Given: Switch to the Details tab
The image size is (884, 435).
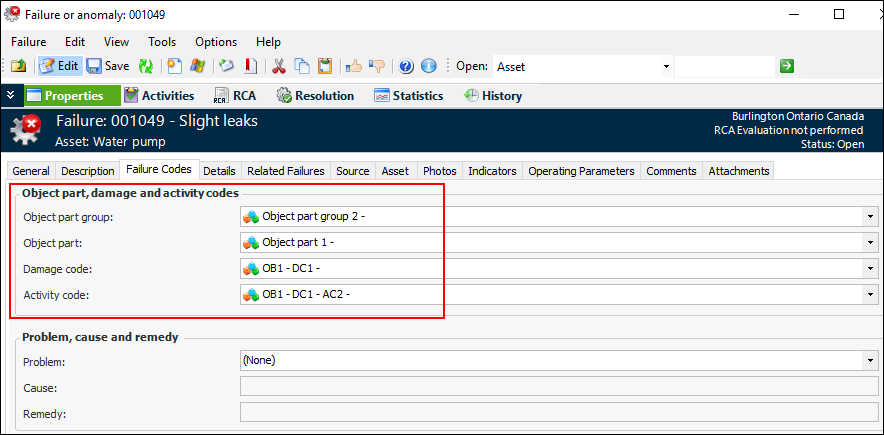Looking at the screenshot, I should [219, 171].
